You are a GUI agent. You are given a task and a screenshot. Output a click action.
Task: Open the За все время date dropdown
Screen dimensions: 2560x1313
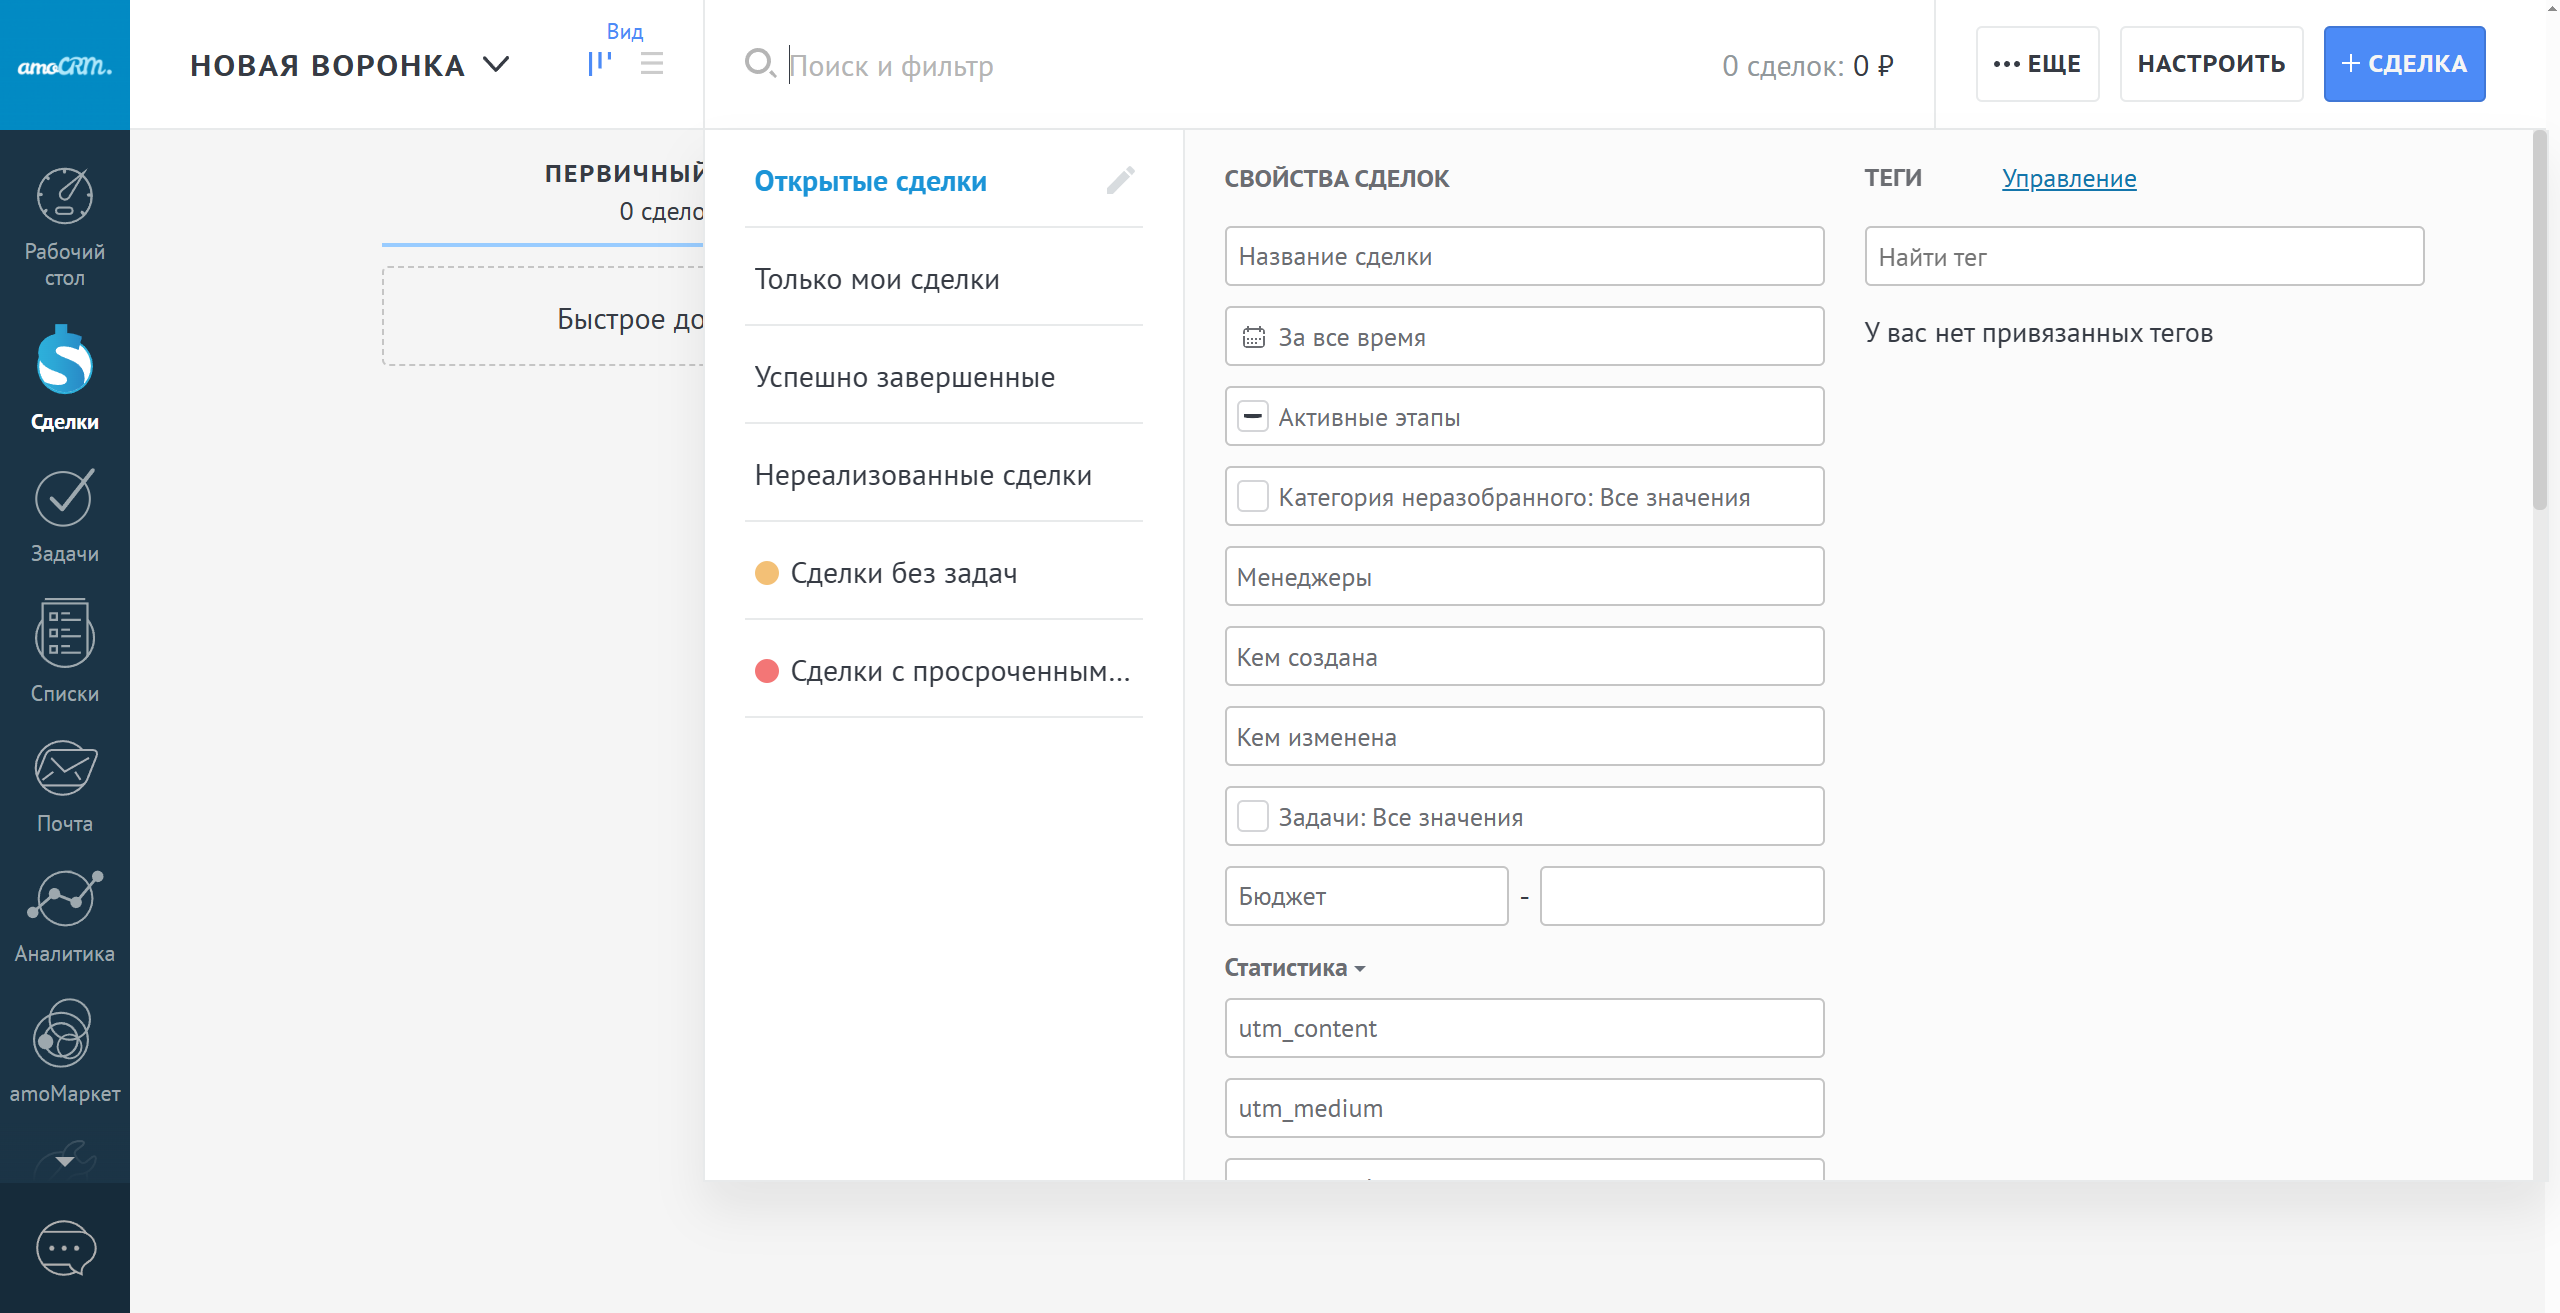(x=1523, y=337)
